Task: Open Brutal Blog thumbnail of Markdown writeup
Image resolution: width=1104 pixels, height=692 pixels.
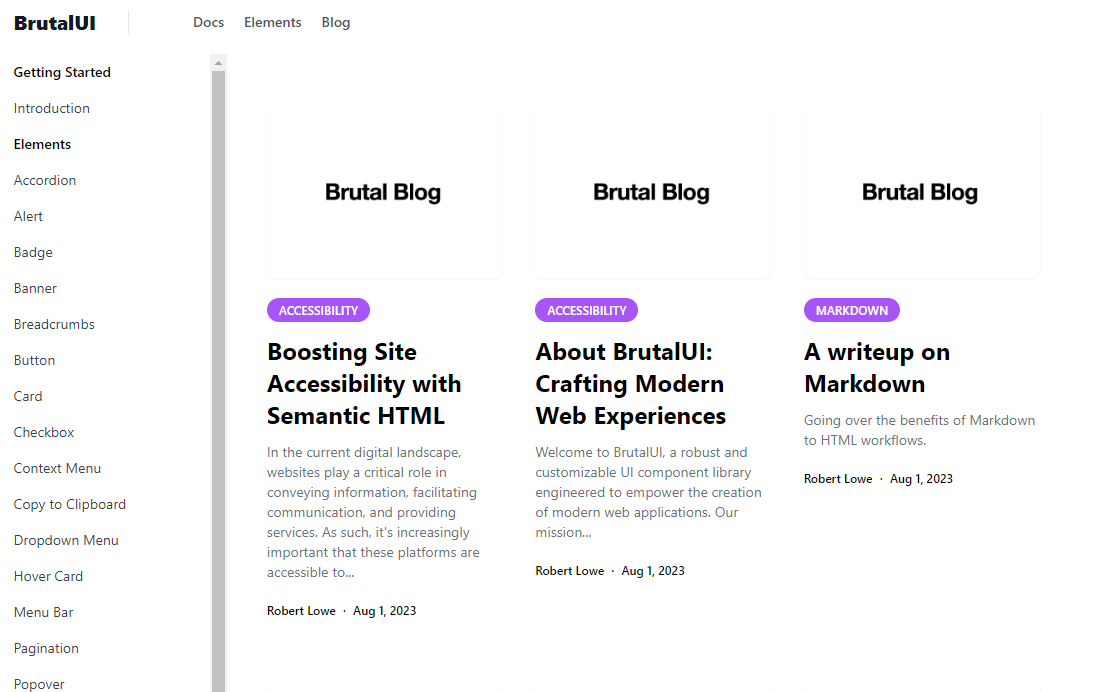Action: [922, 192]
